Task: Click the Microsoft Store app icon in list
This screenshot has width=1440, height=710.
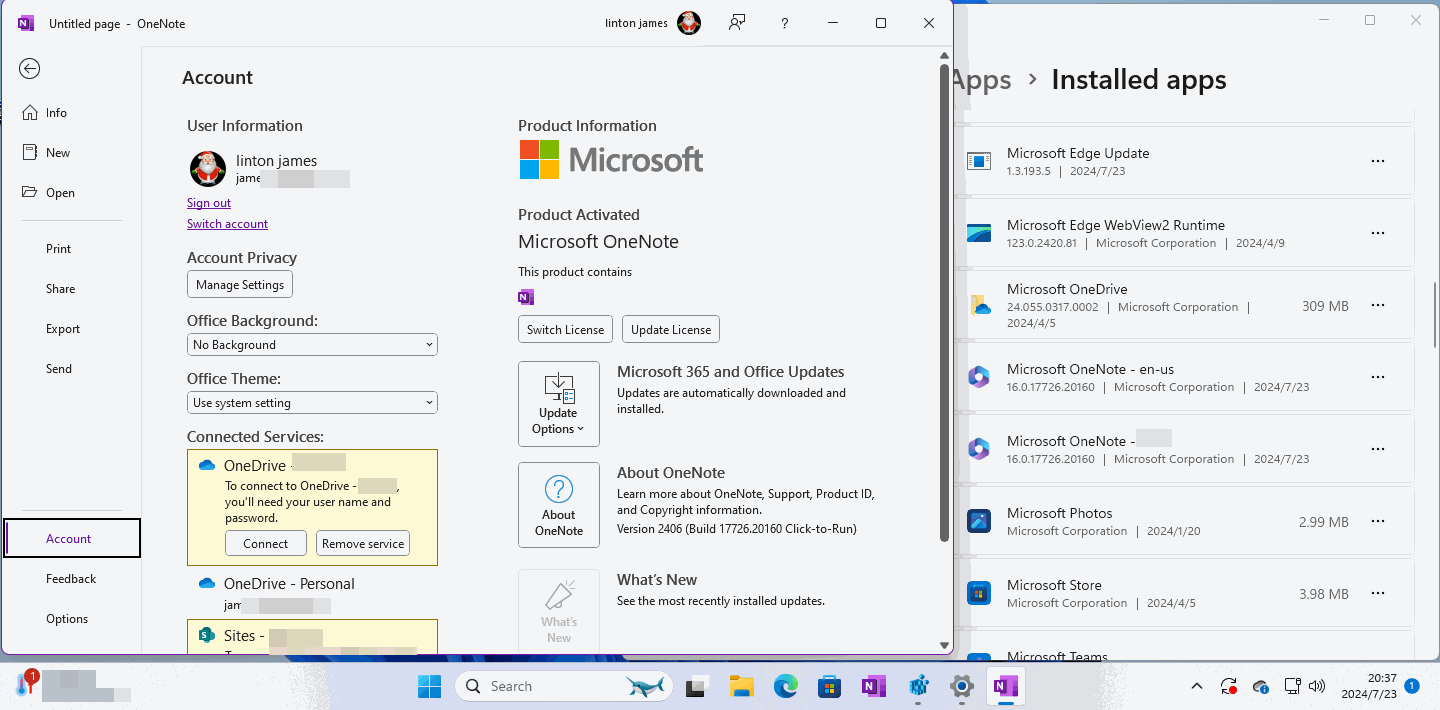Action: (978, 593)
